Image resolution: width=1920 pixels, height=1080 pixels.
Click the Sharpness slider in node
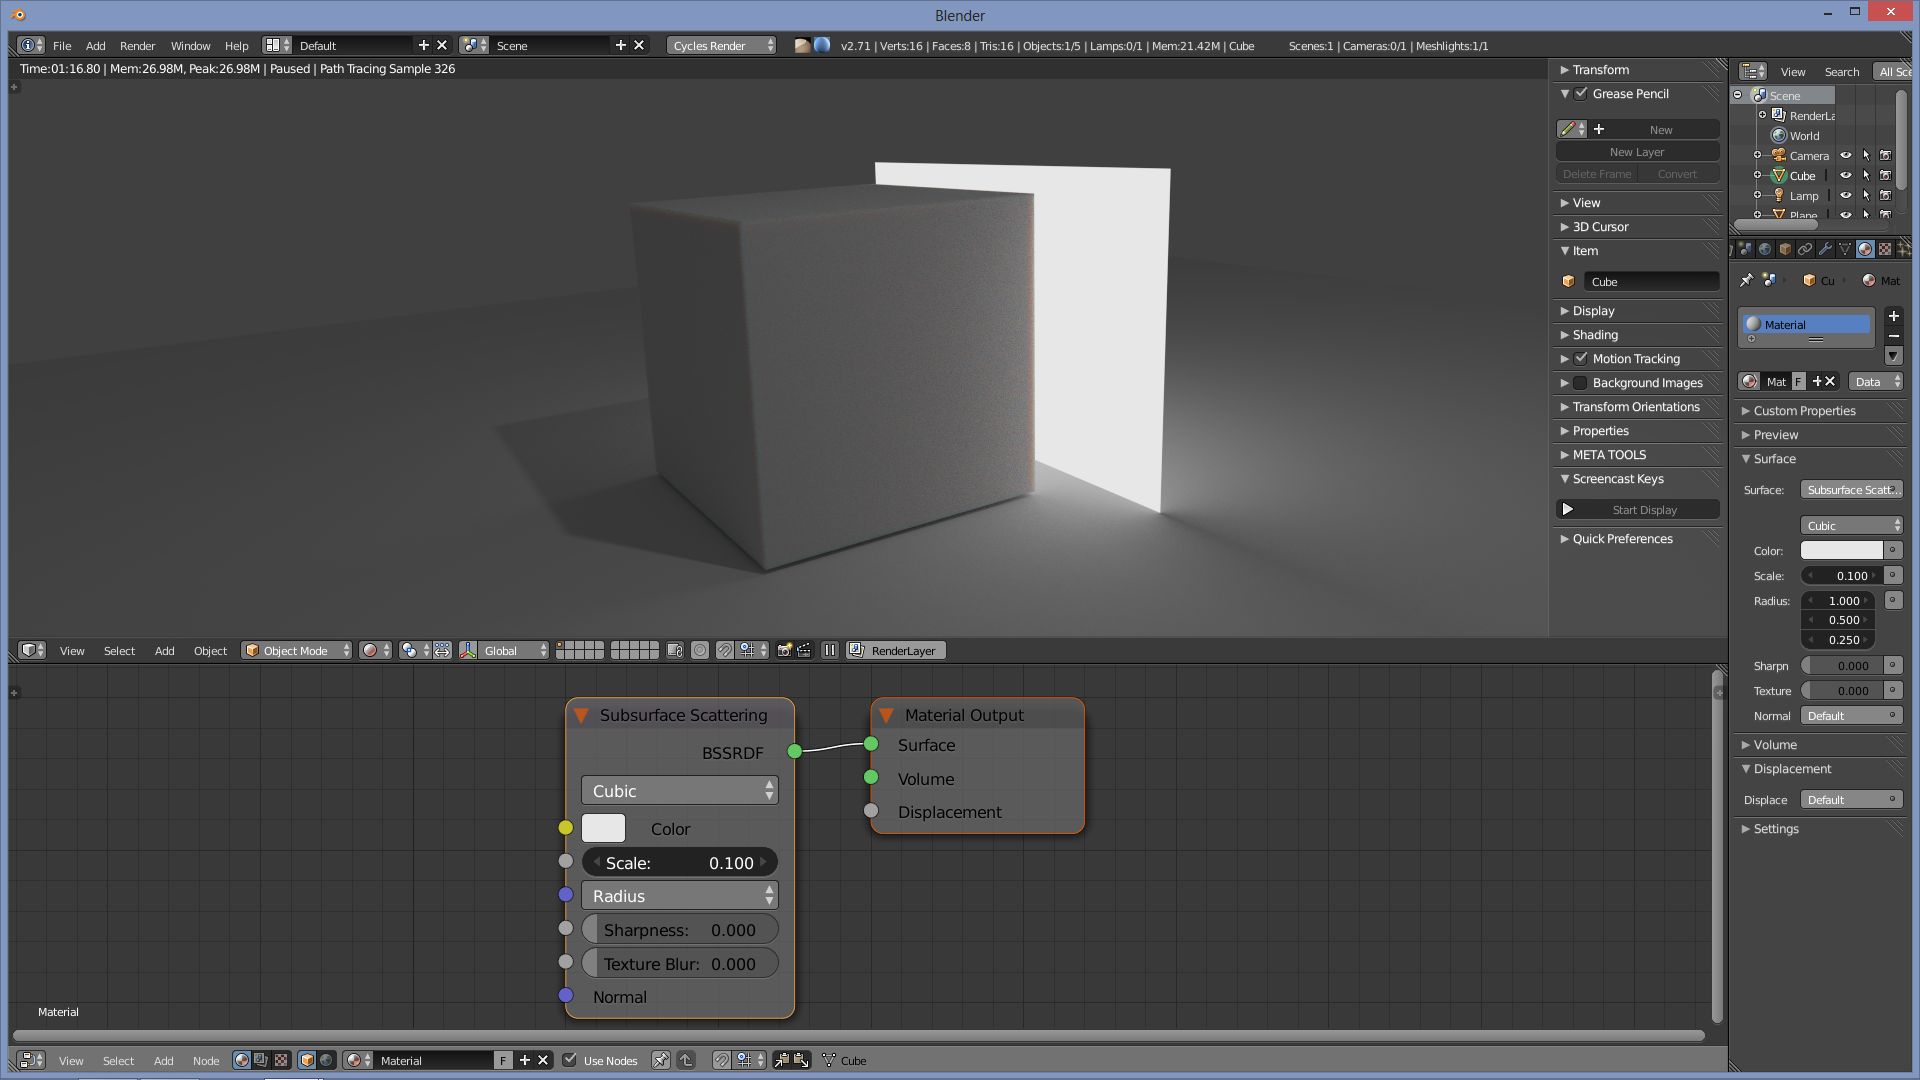(680, 929)
